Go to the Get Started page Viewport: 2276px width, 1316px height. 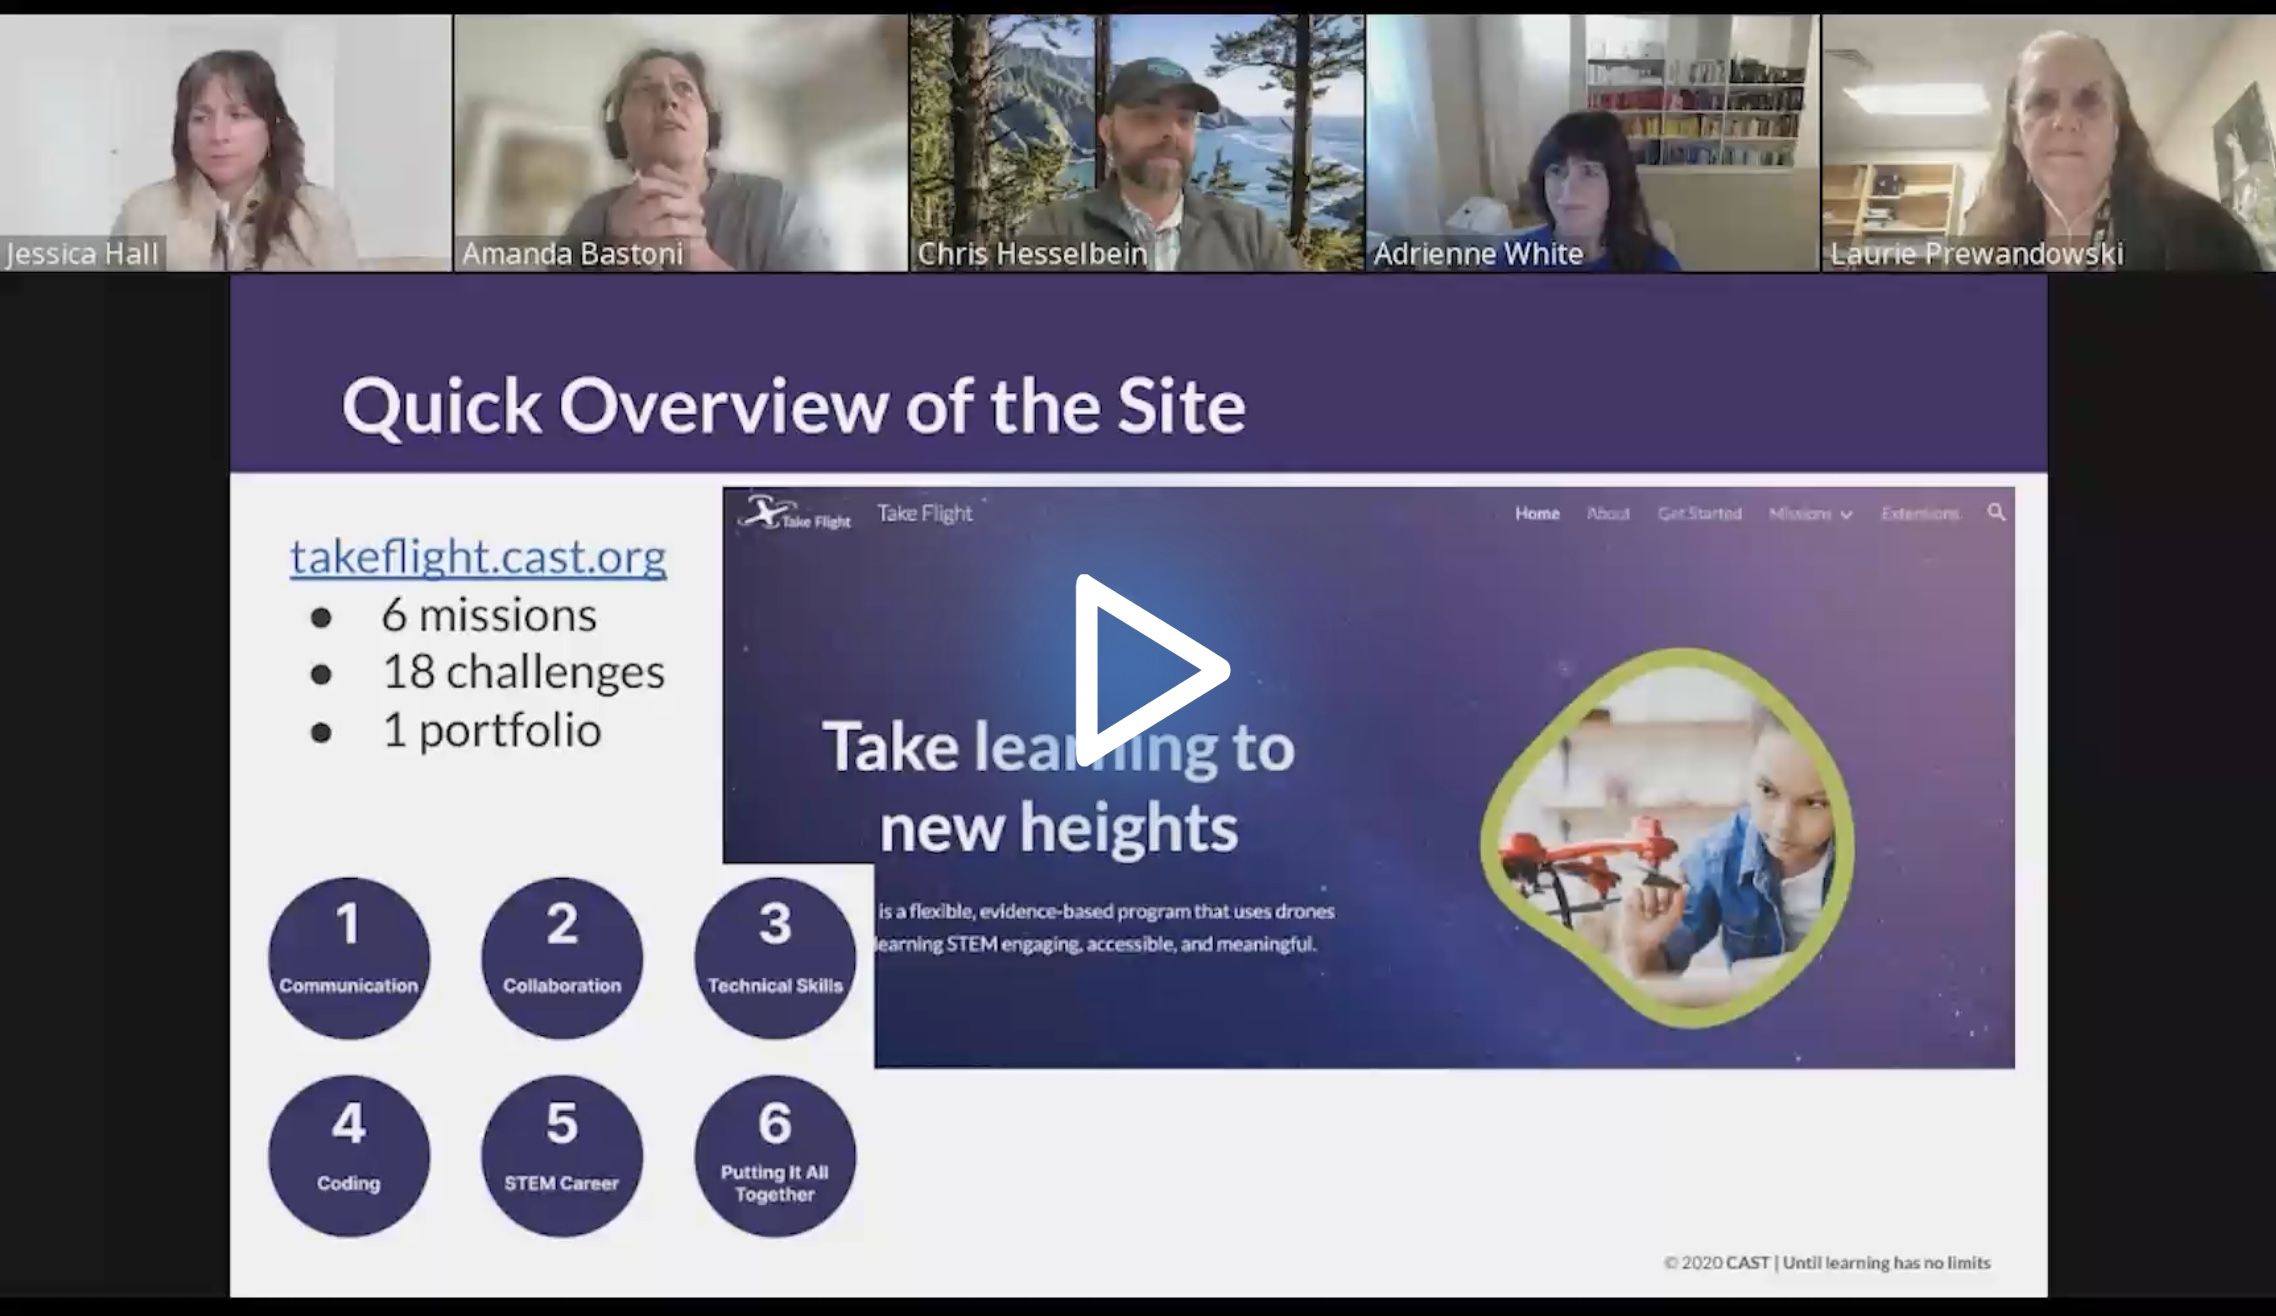coord(1699,514)
